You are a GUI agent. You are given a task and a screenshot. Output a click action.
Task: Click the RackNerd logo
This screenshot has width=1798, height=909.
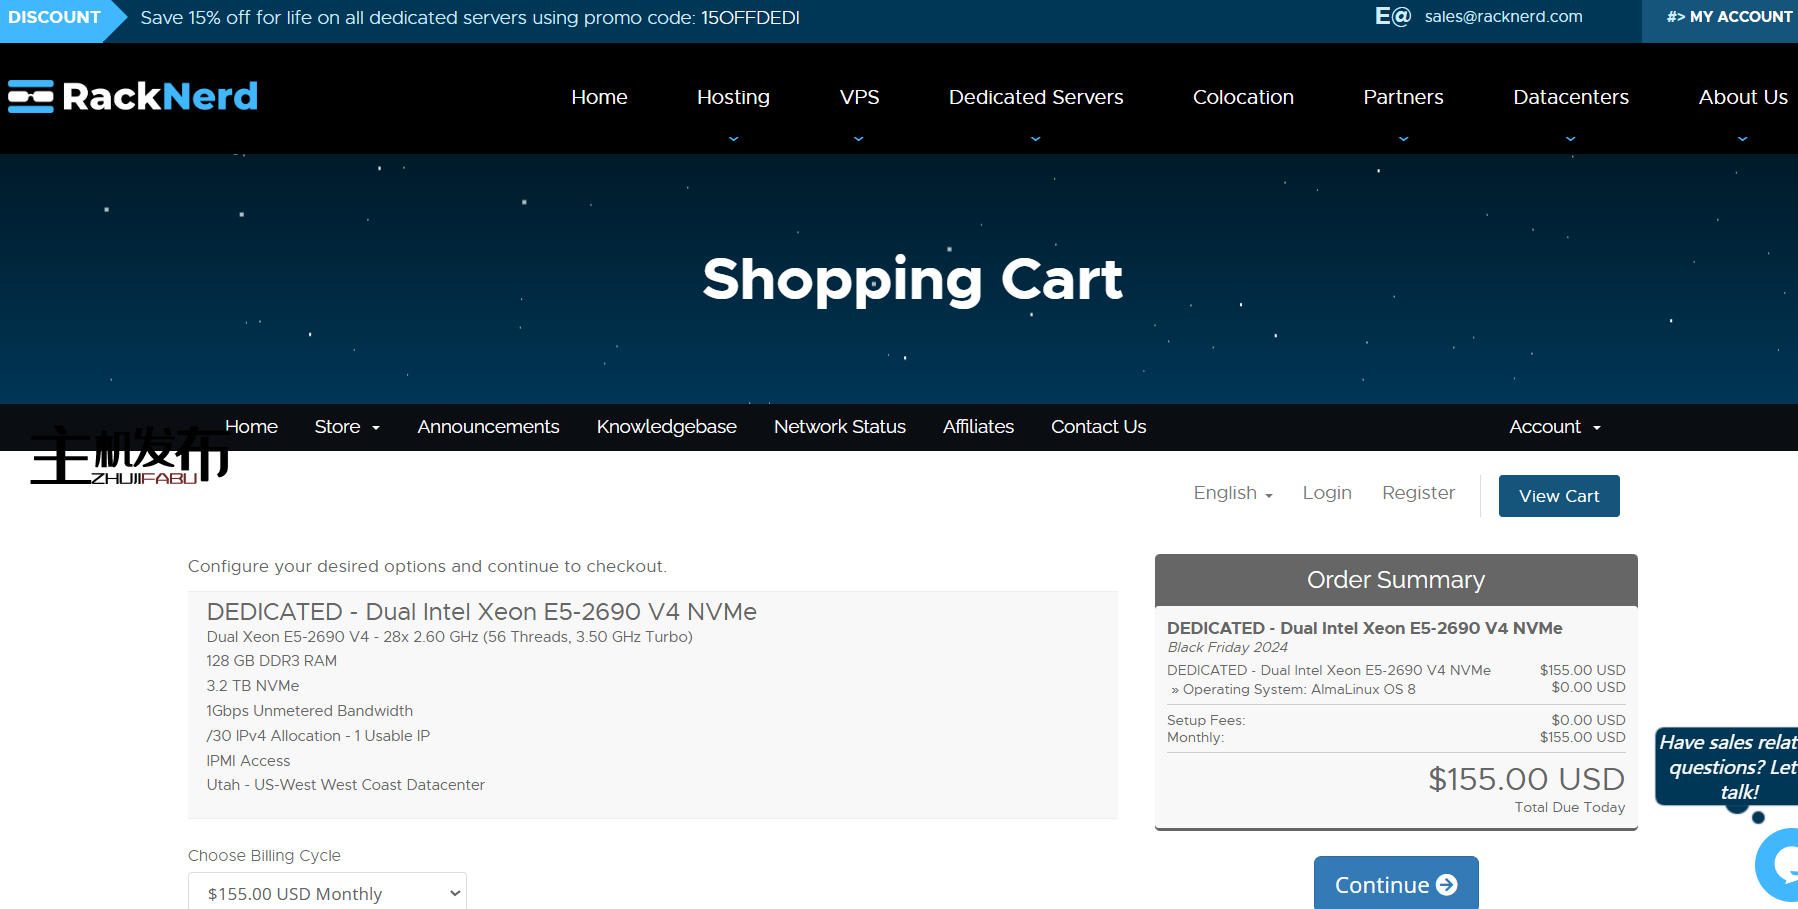tap(133, 97)
